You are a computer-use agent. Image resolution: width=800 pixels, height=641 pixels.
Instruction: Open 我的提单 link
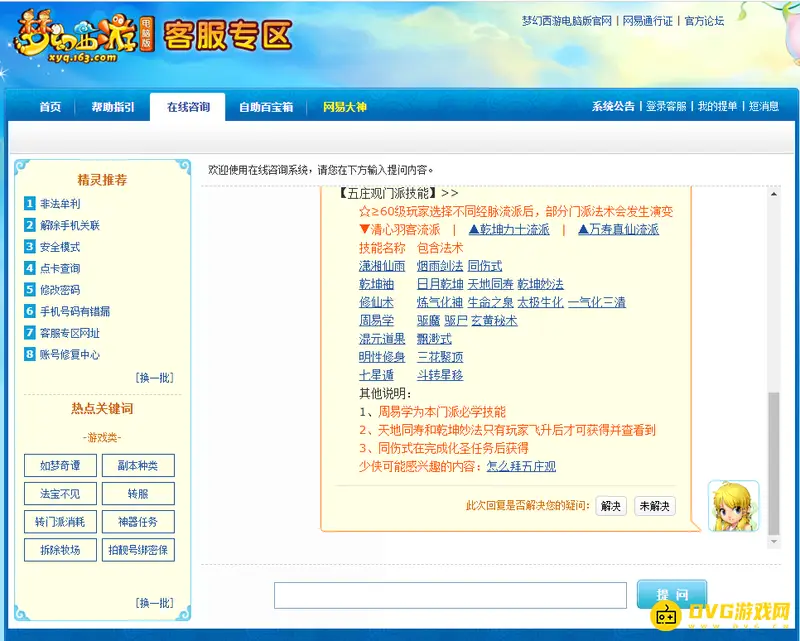[x=717, y=106]
